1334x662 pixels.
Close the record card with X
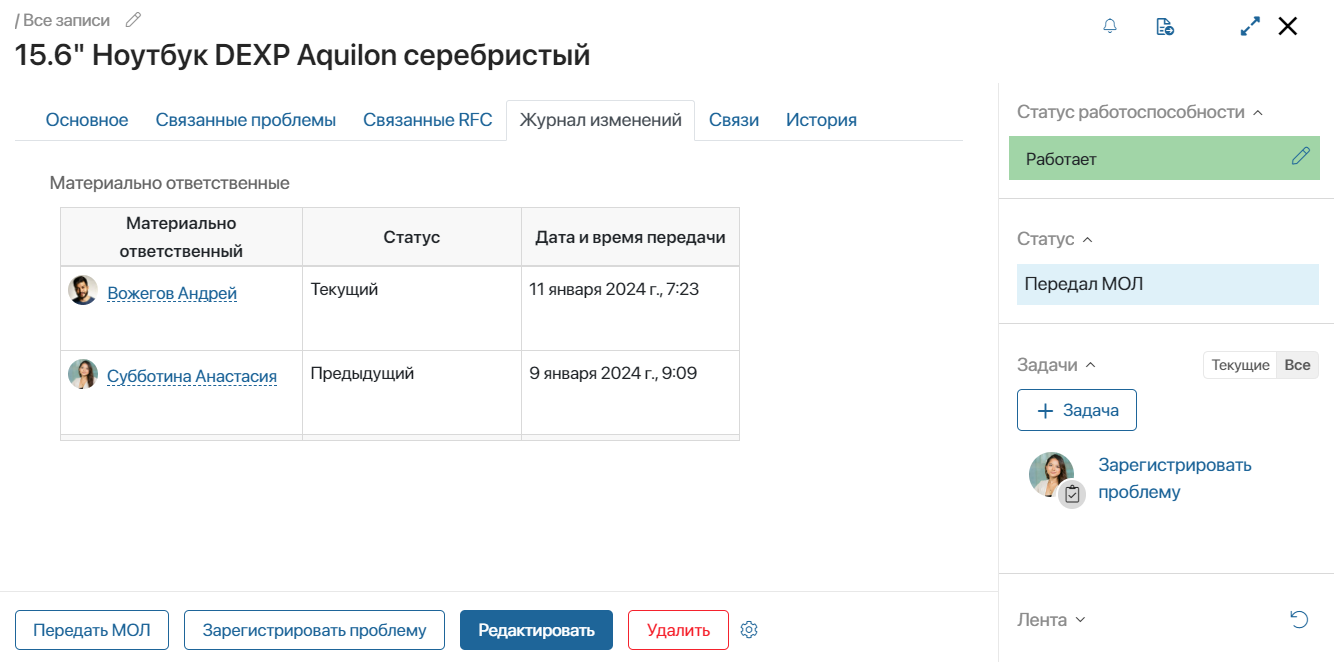pyautogui.click(x=1288, y=27)
